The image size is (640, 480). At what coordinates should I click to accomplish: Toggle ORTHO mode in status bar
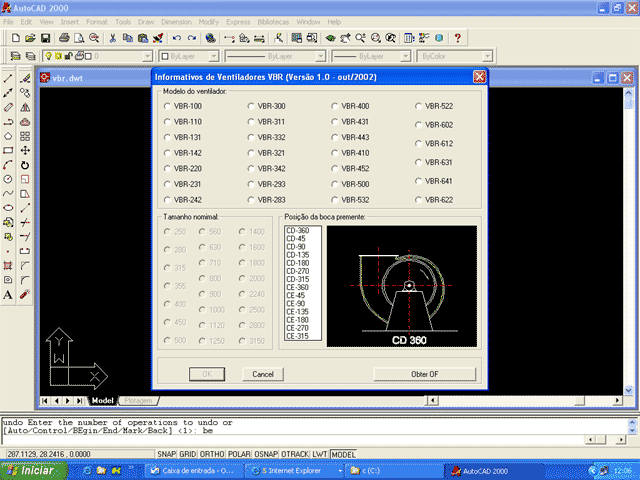click(213, 454)
